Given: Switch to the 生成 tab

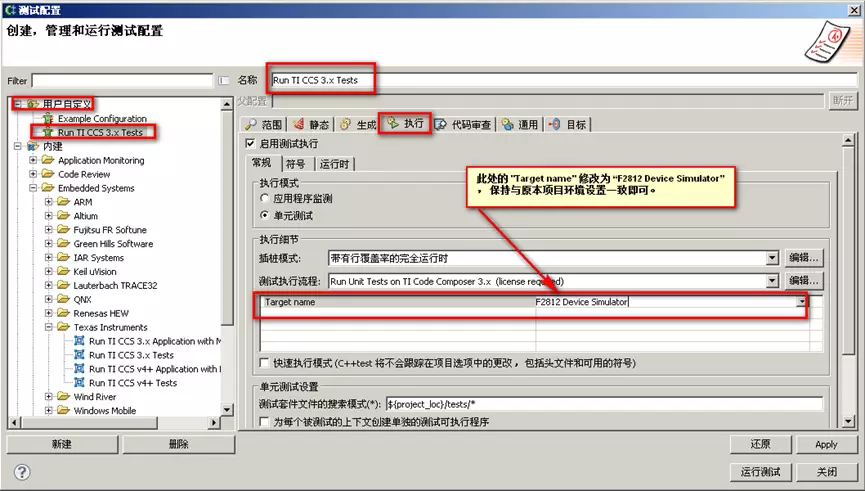Looking at the screenshot, I should 358,125.
